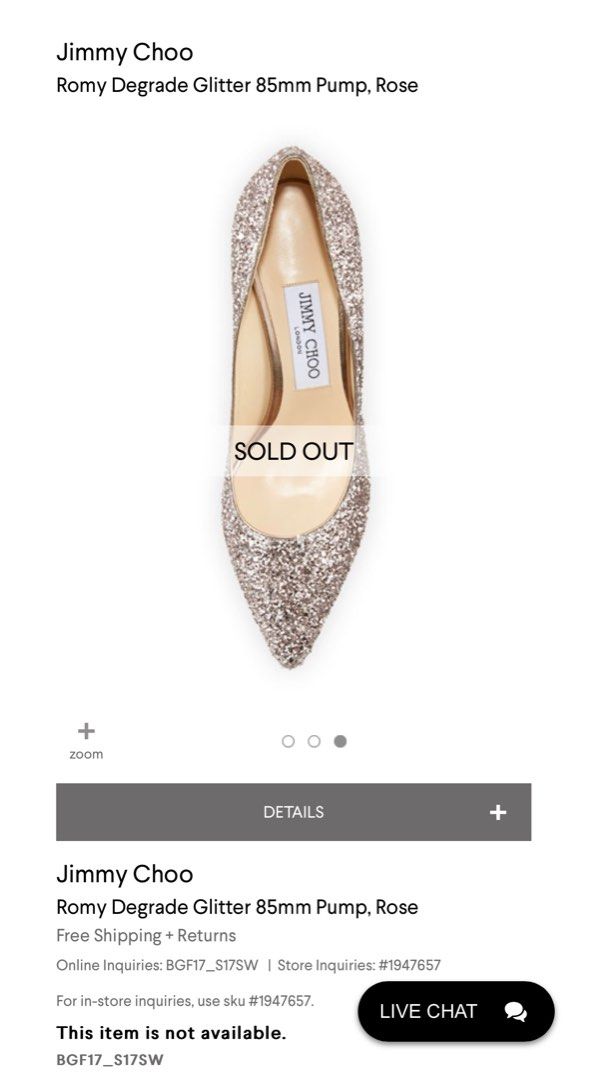Expand product details using the plus control
The image size is (589, 1080).
(x=497, y=811)
